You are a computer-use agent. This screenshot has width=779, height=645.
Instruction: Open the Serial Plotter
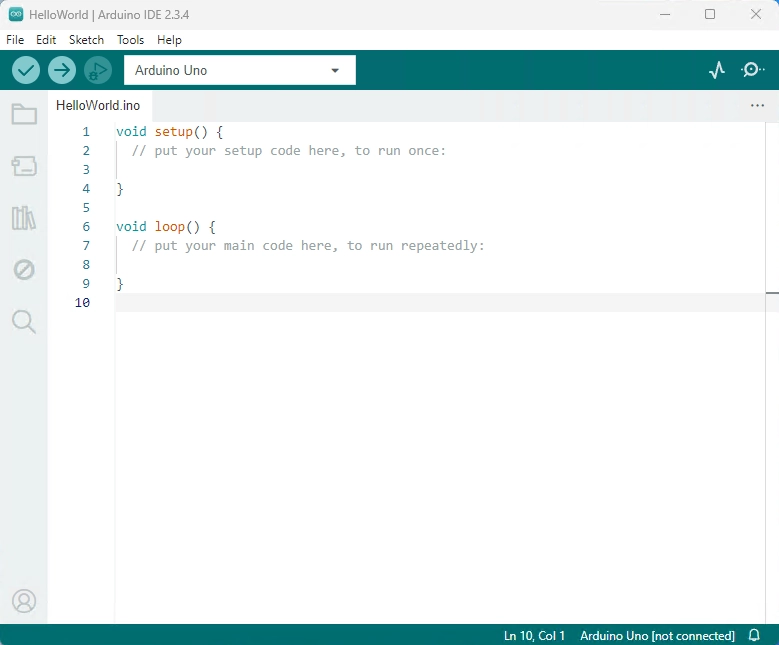point(717,70)
